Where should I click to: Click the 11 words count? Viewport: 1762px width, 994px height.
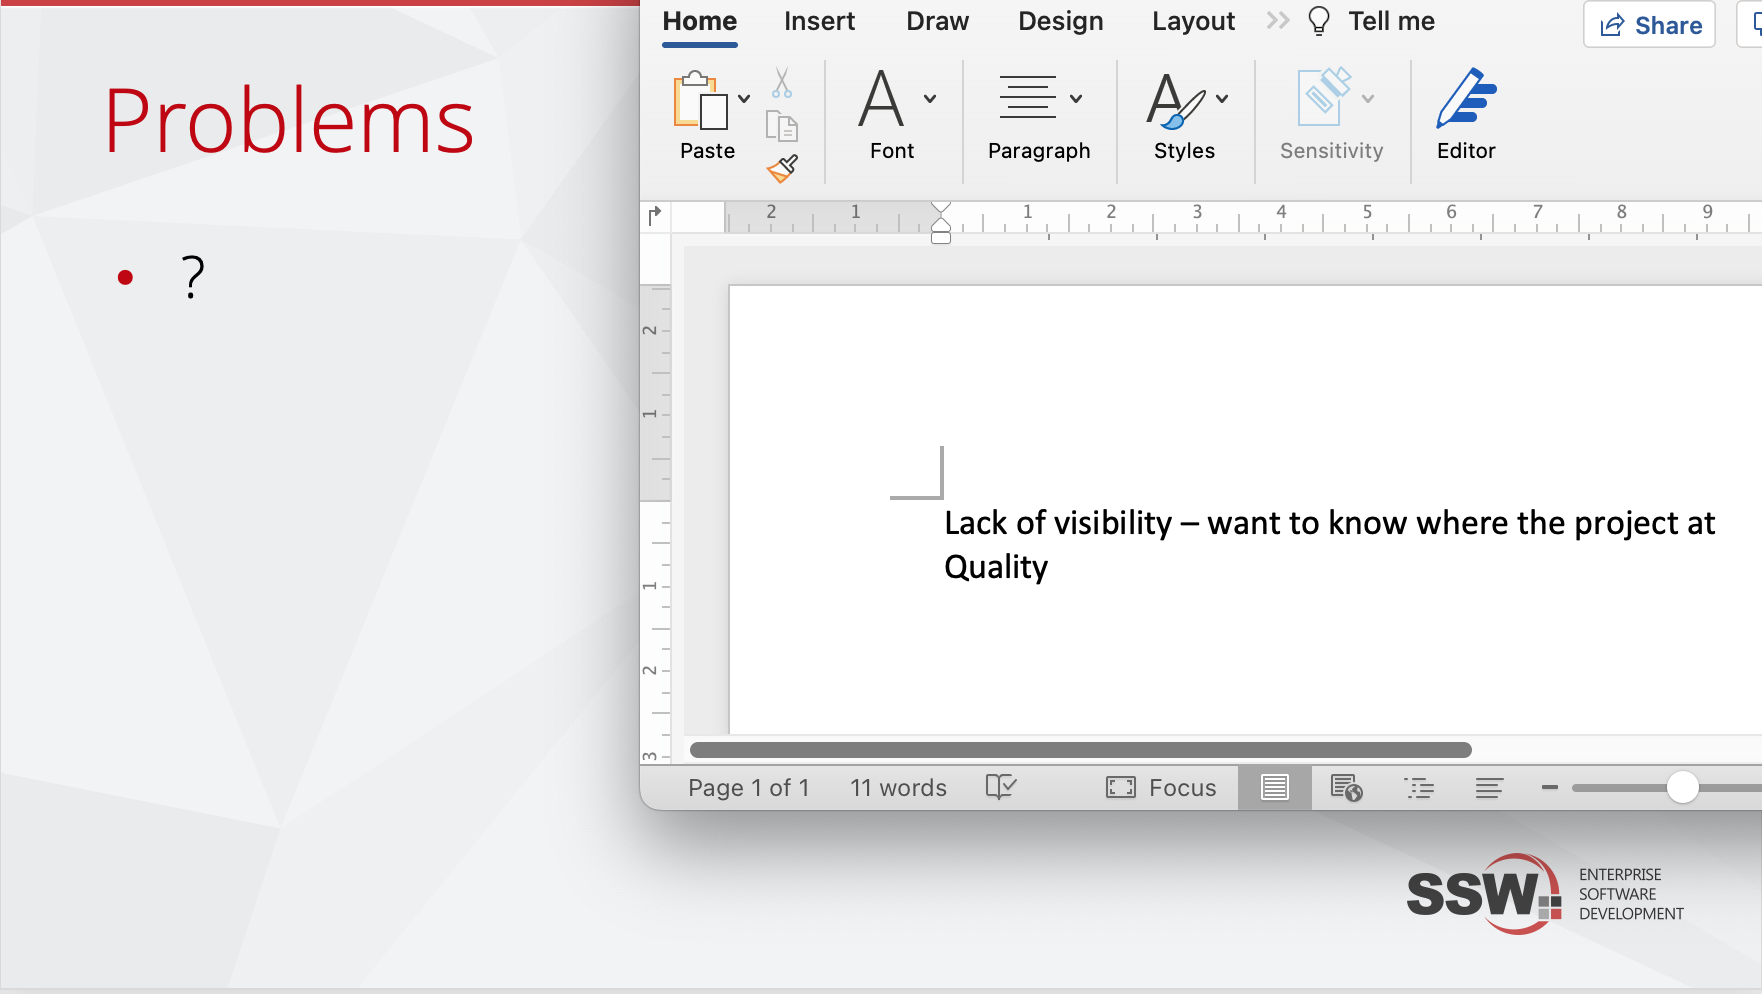[898, 788]
